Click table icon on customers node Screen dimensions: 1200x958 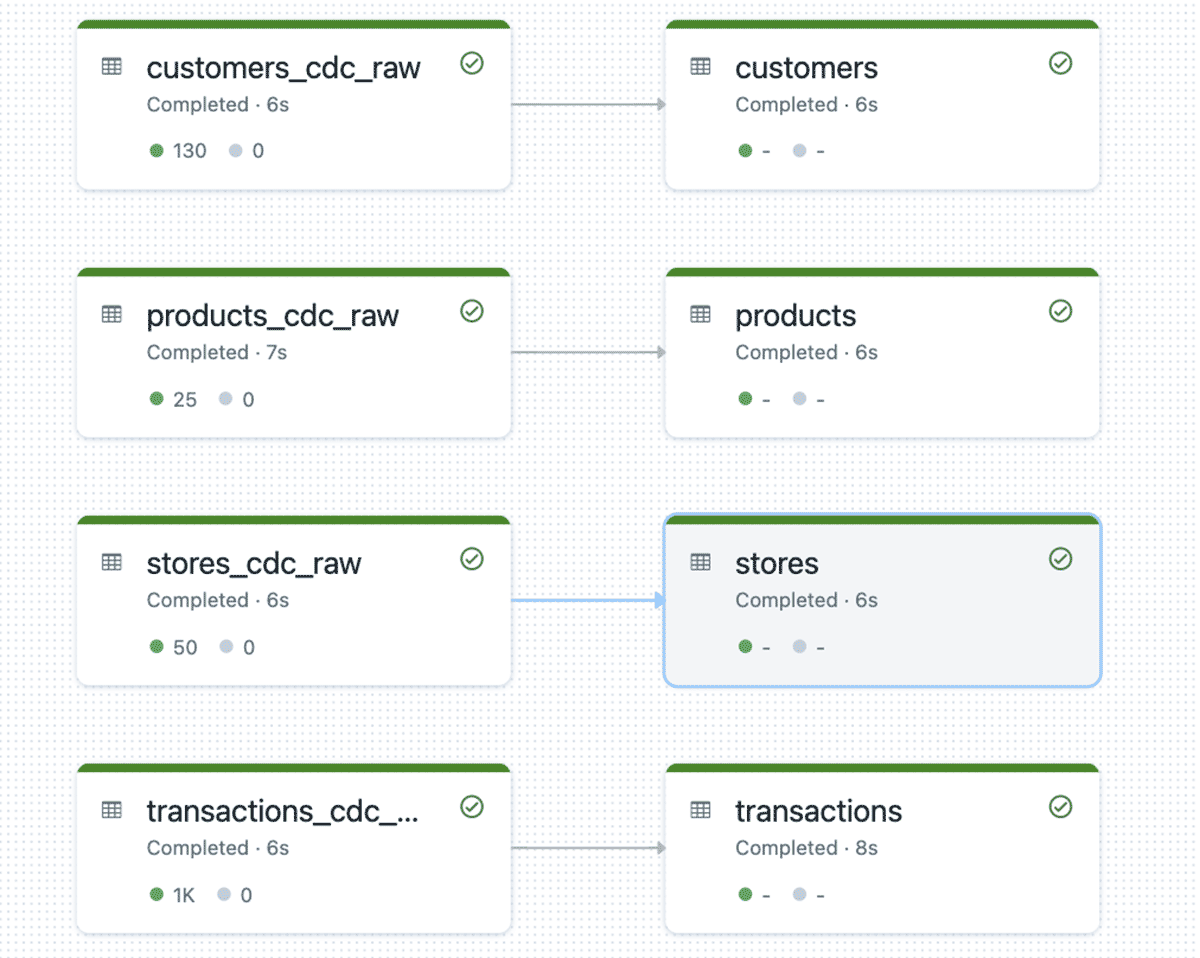pyautogui.click(x=701, y=67)
